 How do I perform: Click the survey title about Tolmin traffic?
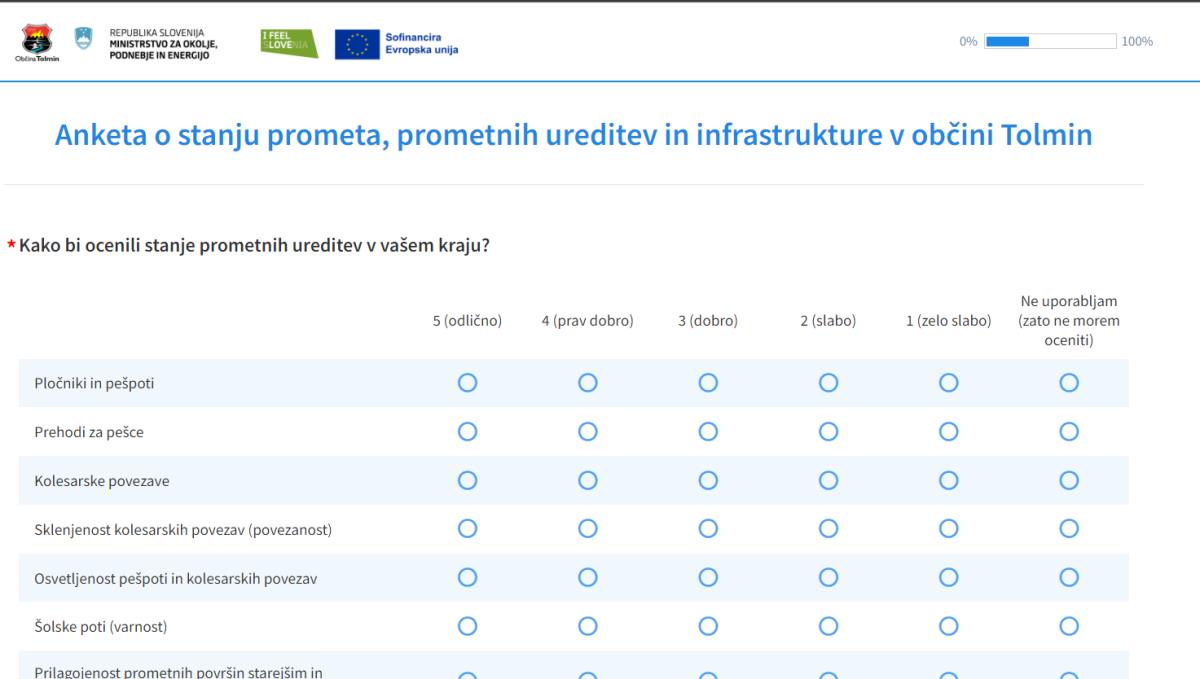click(x=574, y=135)
